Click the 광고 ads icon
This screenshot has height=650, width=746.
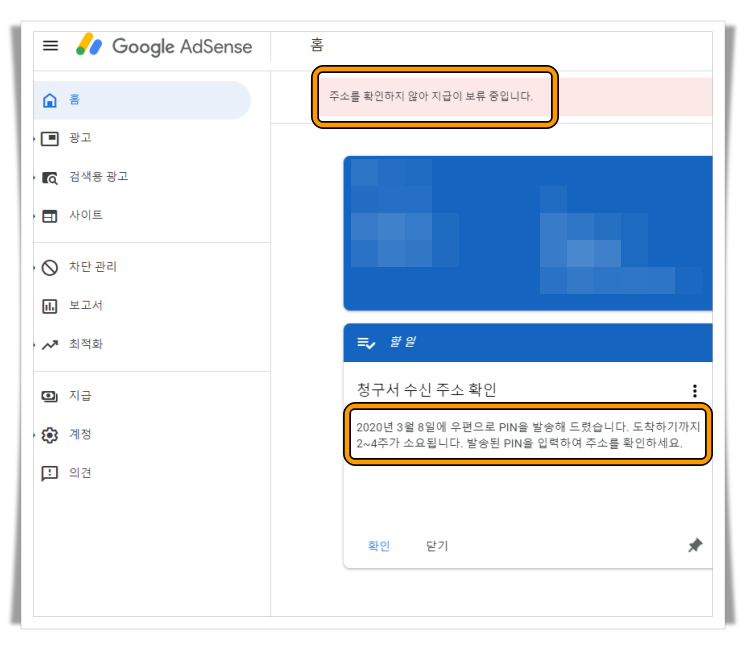pos(49,138)
